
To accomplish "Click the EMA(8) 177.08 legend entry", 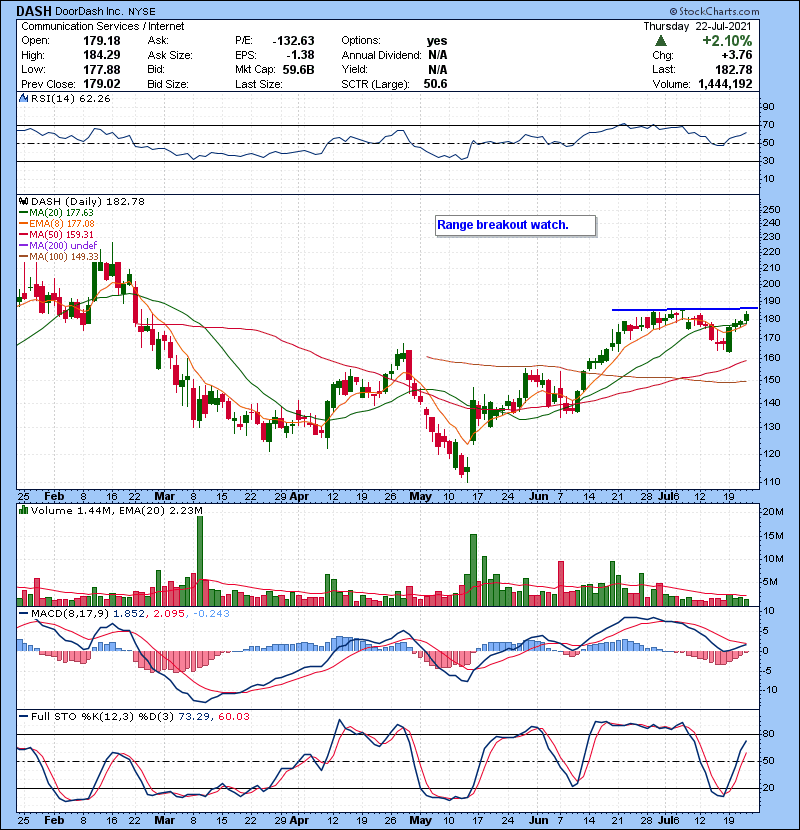I will (57, 224).
